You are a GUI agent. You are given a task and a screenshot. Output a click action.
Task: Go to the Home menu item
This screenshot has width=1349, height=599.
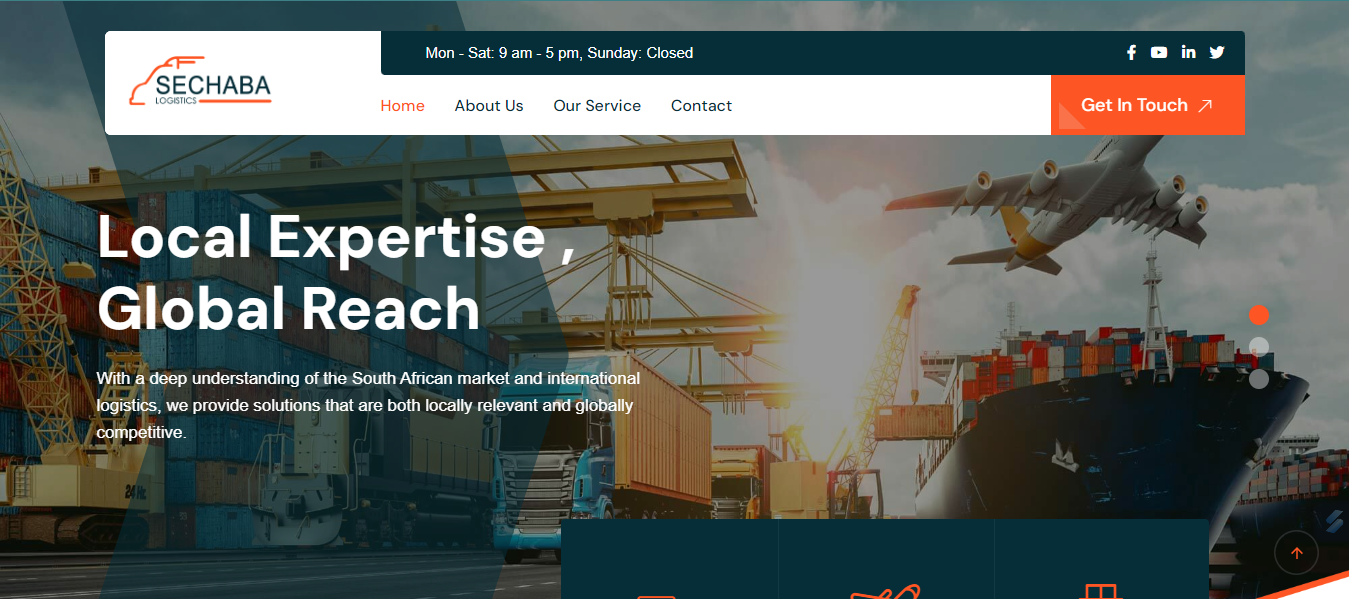(x=403, y=106)
